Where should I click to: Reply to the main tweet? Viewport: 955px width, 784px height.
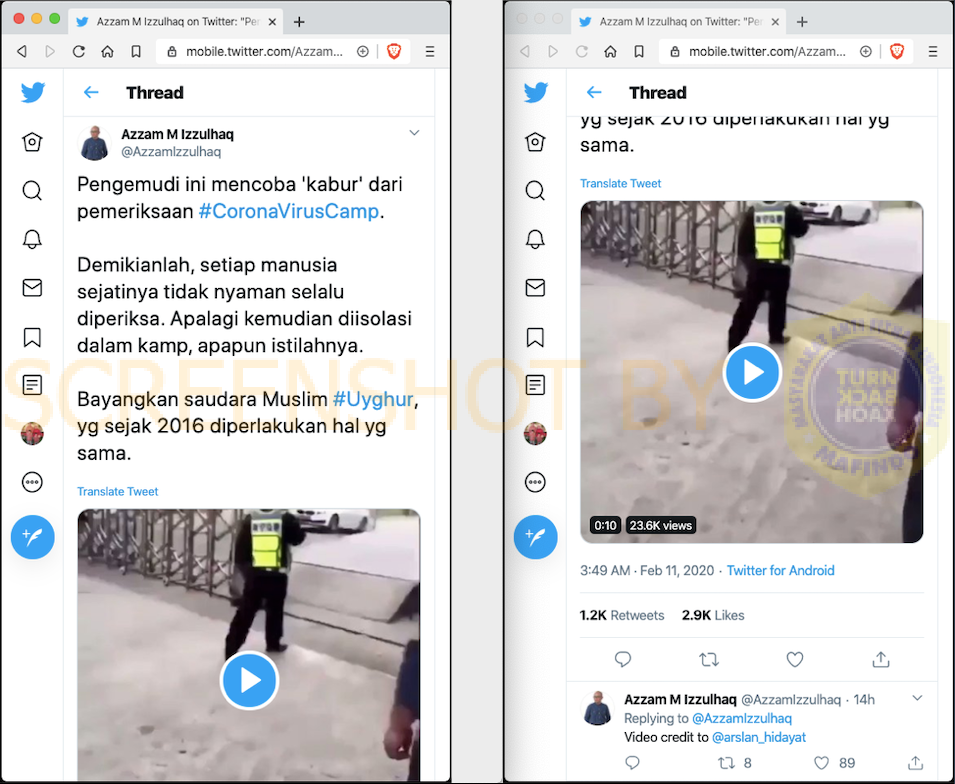(x=623, y=659)
